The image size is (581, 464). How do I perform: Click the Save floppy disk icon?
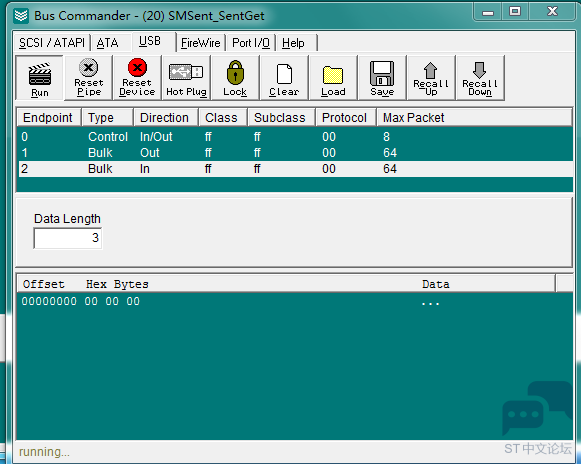382,73
